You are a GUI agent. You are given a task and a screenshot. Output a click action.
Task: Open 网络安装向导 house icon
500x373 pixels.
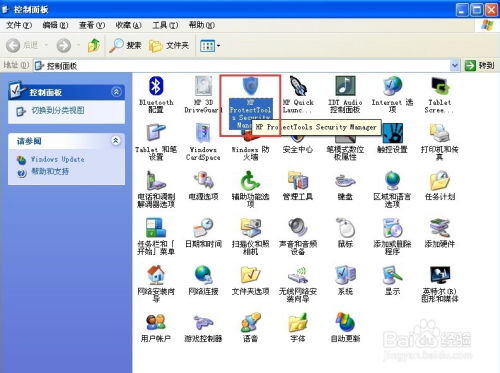click(156, 275)
